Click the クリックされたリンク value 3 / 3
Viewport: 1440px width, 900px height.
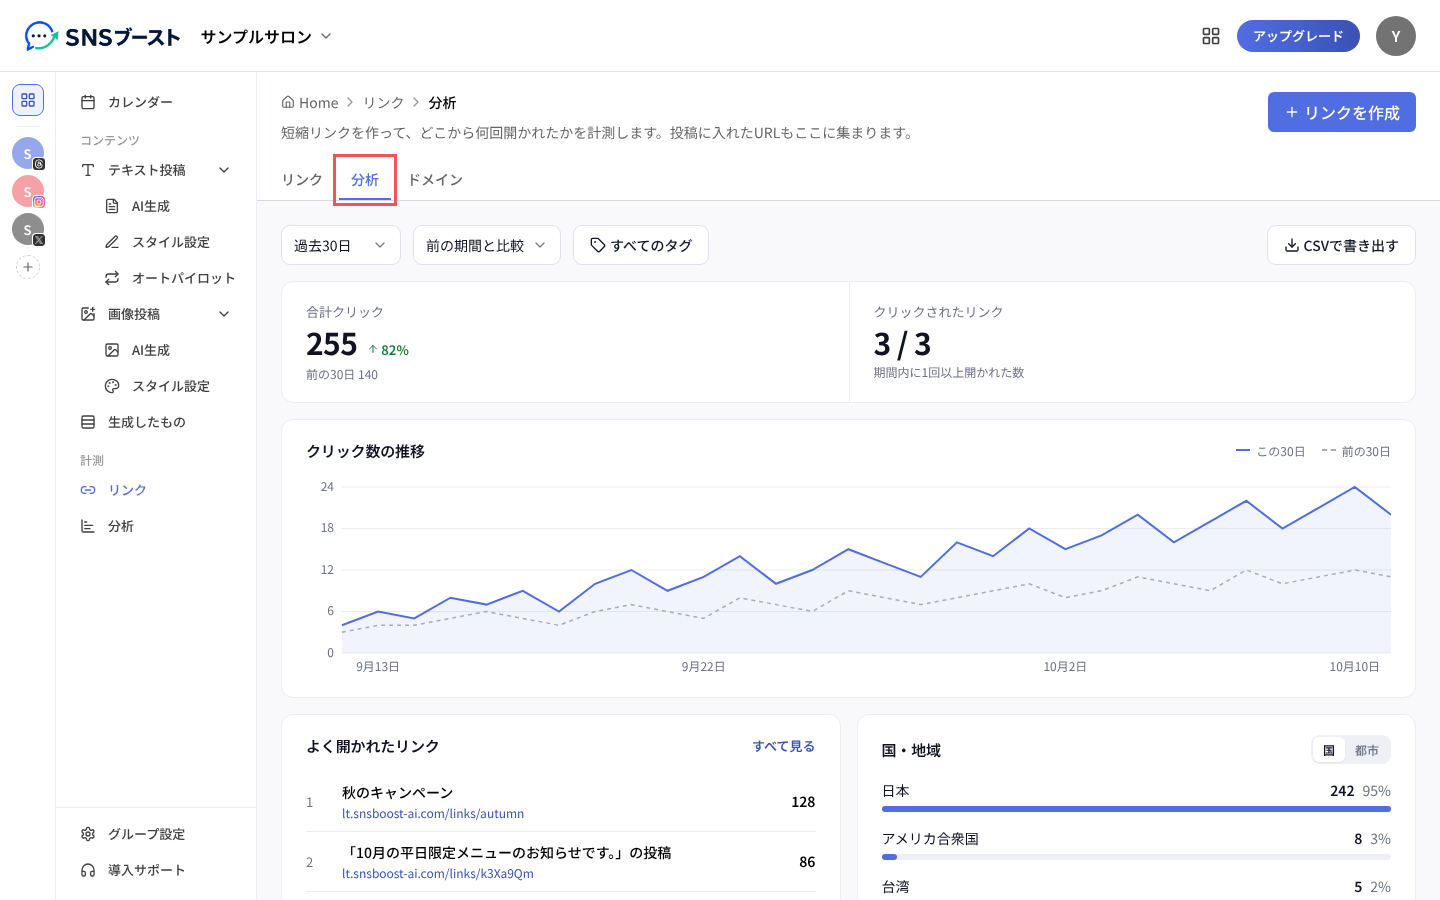(903, 344)
